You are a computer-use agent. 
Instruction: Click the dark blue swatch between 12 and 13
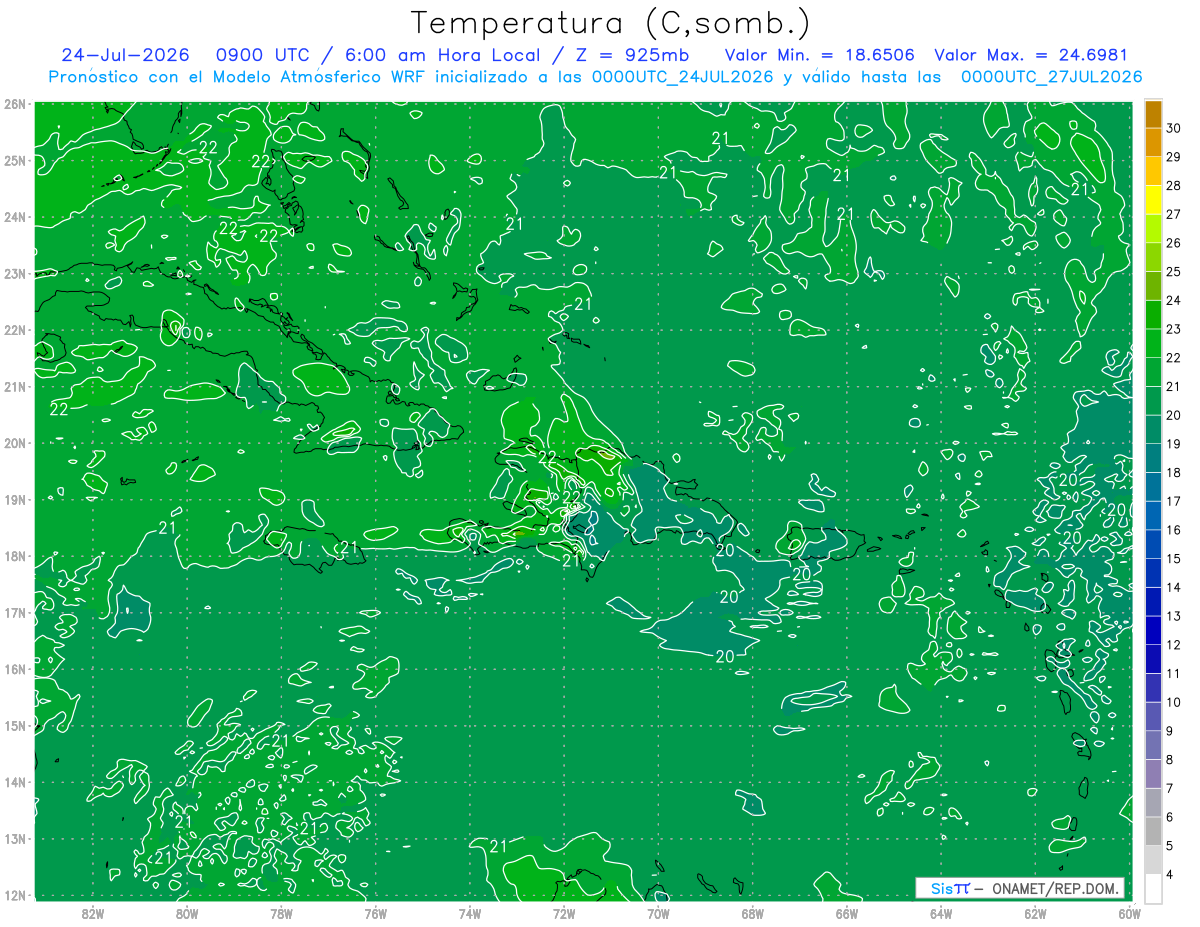coord(1153,631)
